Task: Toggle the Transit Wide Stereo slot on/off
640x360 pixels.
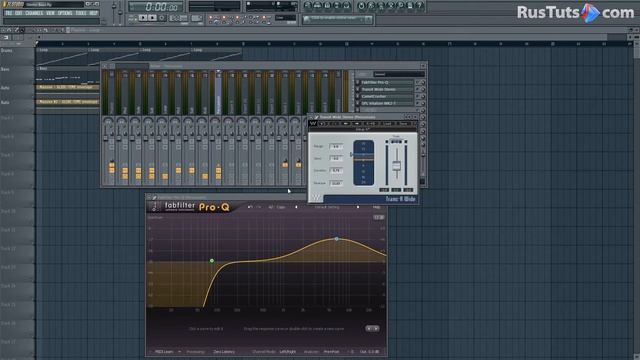Action: click(358, 89)
